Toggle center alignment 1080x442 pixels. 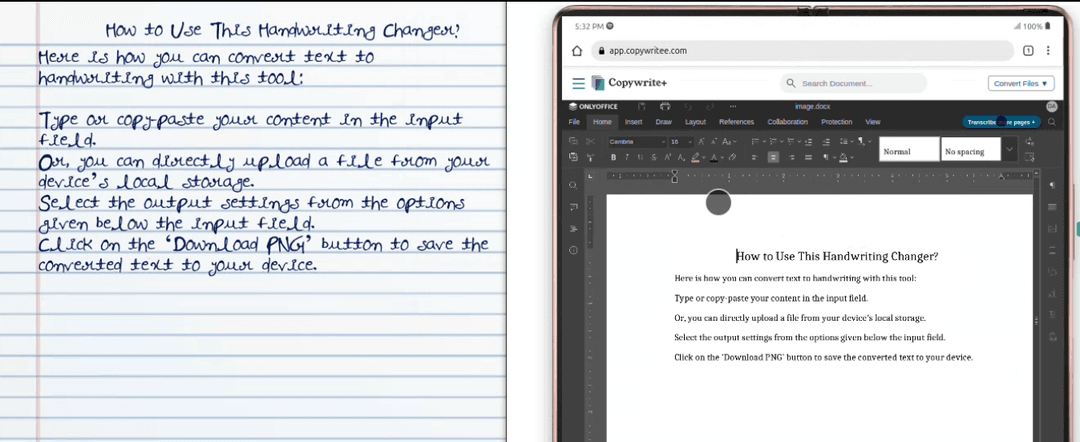tap(773, 157)
